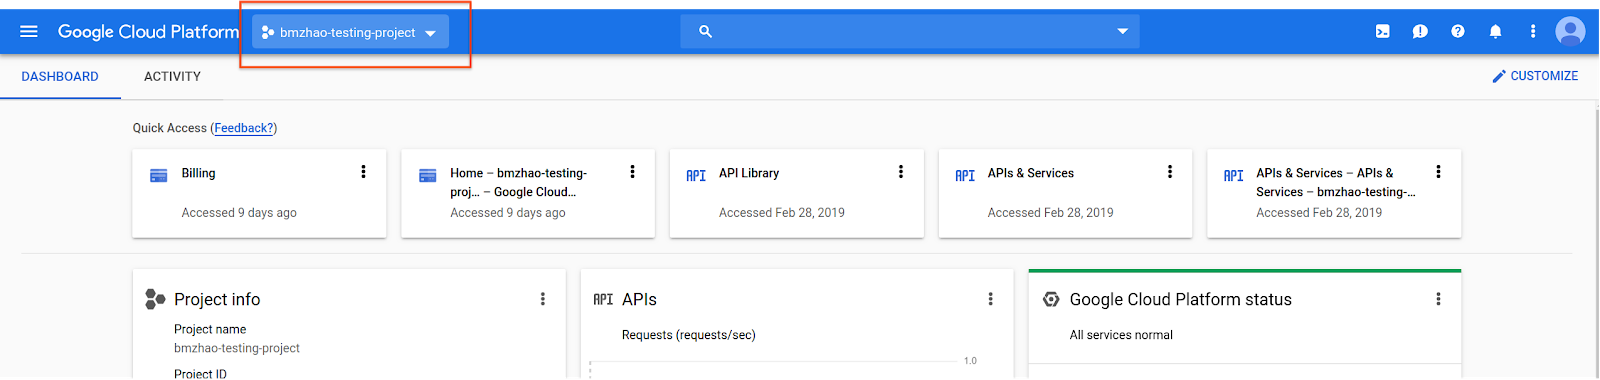Open Project info card options menu

543,299
